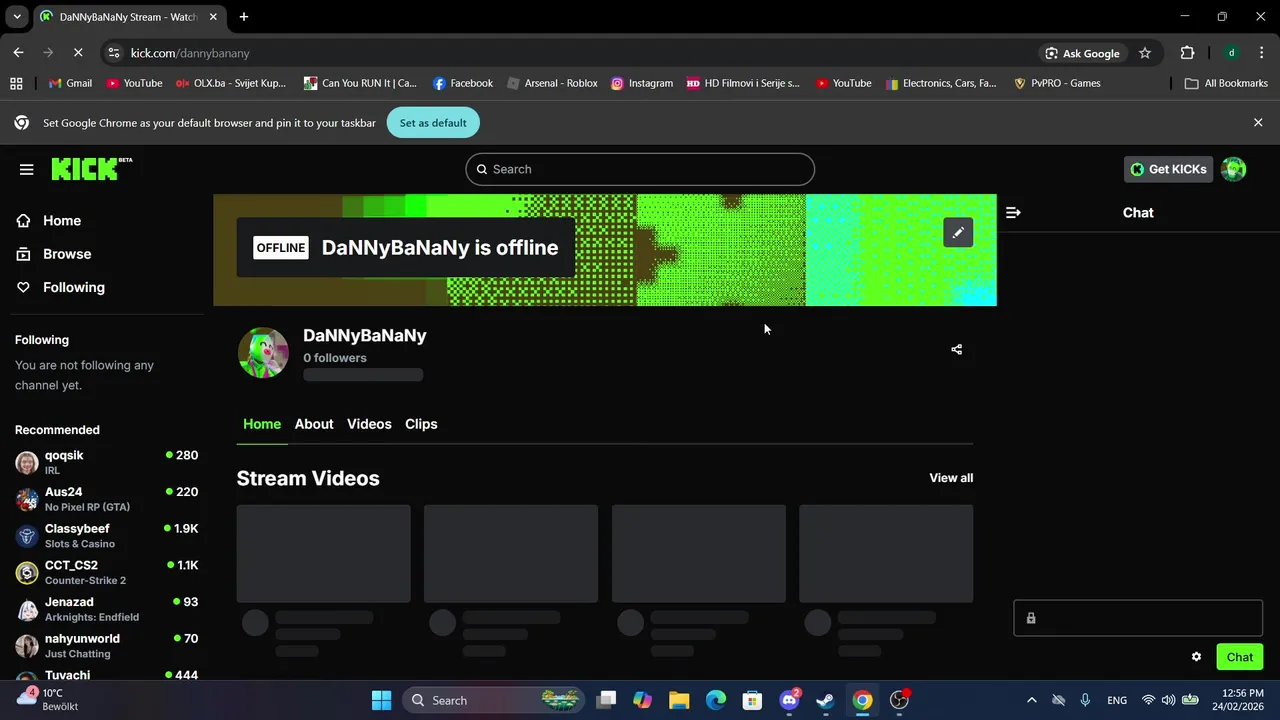Screen dimensions: 1280x720
Task: Open Instagram bookmark
Action: click(x=642, y=83)
